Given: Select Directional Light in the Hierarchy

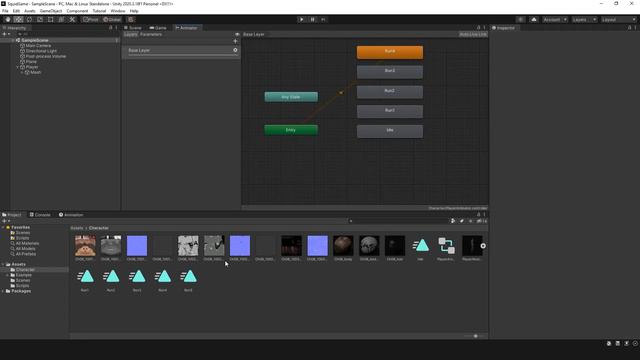Looking at the screenshot, I should click(41, 51).
